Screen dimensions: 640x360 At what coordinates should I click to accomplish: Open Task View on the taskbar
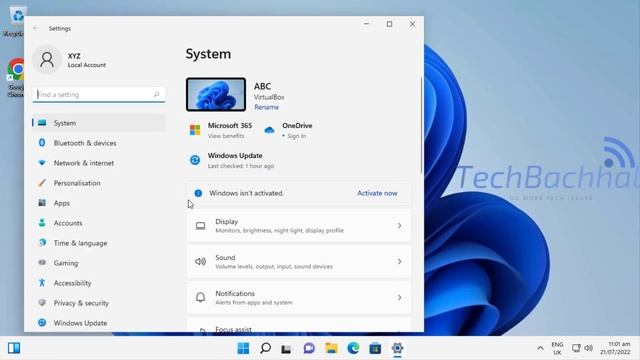pyautogui.click(x=286, y=348)
